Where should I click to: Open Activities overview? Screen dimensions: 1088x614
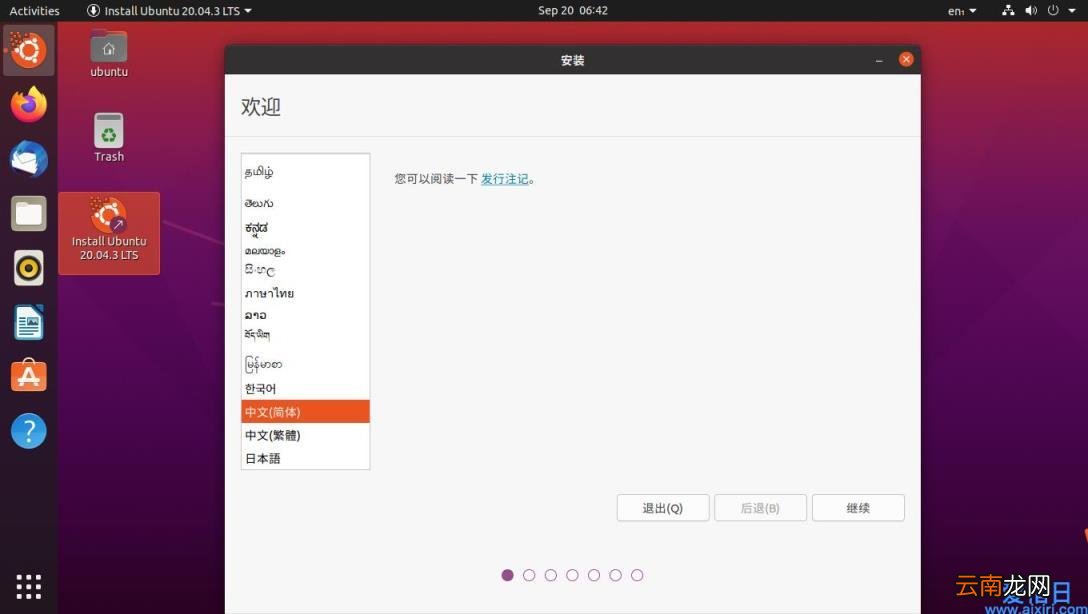tap(34, 10)
